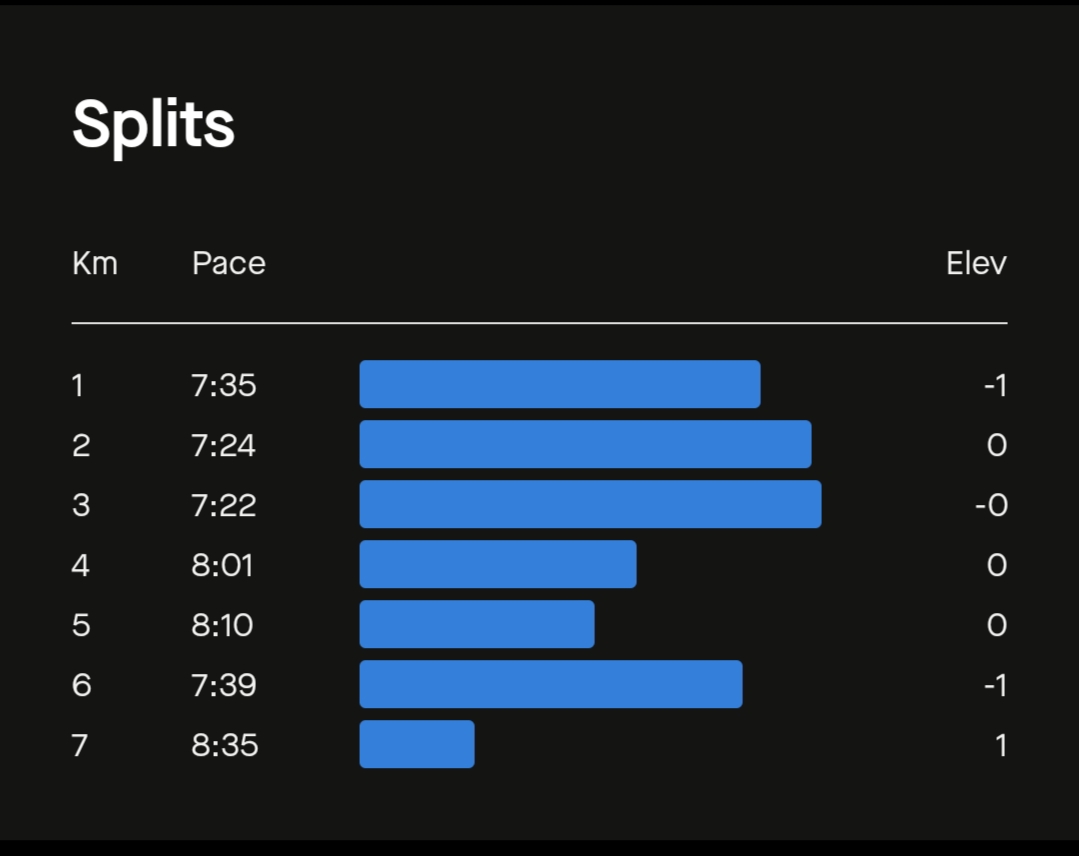The width and height of the screenshot is (1079, 856).
Task: Click the Splits heading
Action: (153, 126)
